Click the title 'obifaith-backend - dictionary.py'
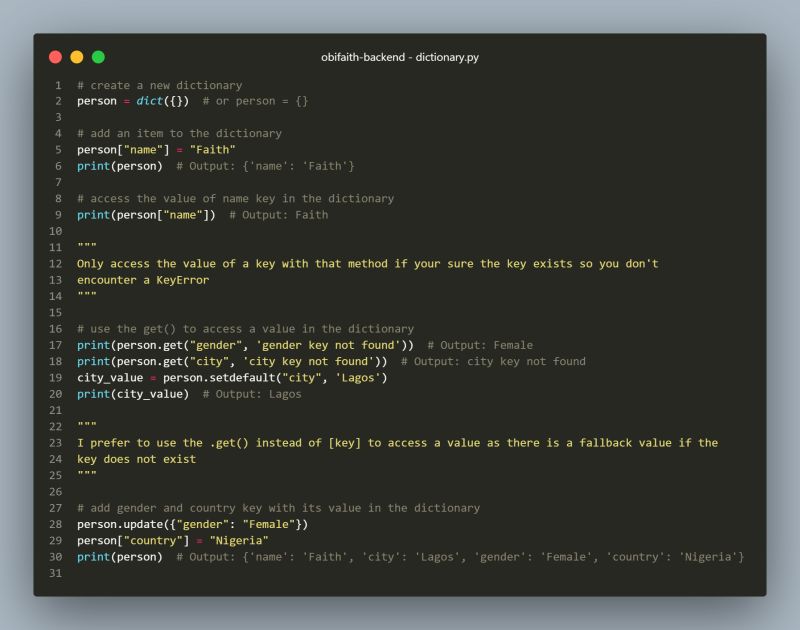800x630 pixels. 400,57
